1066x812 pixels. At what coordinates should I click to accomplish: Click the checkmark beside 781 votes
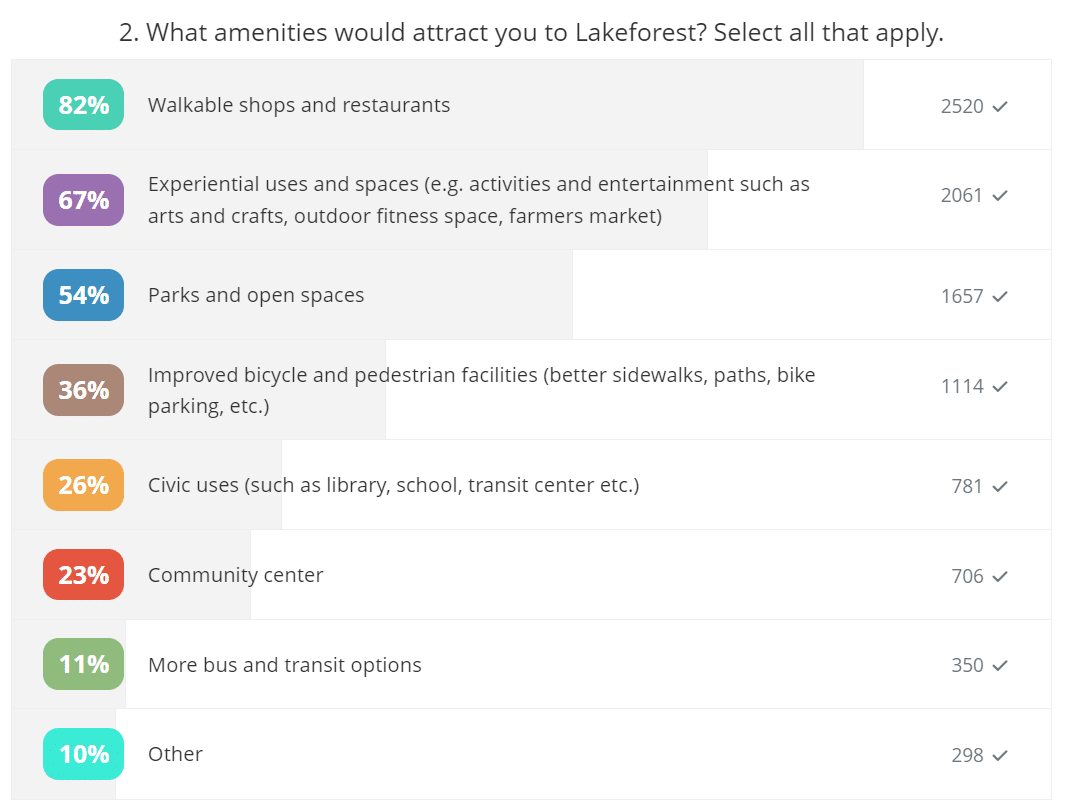[x=1000, y=486]
